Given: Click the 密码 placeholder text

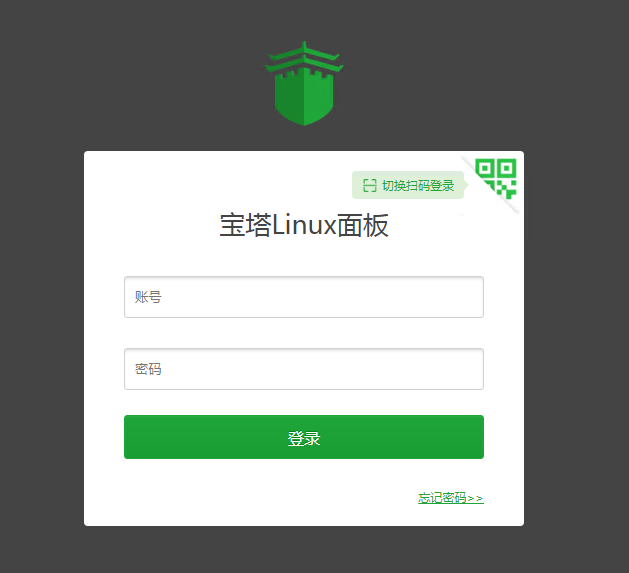Looking at the screenshot, I should [148, 369].
